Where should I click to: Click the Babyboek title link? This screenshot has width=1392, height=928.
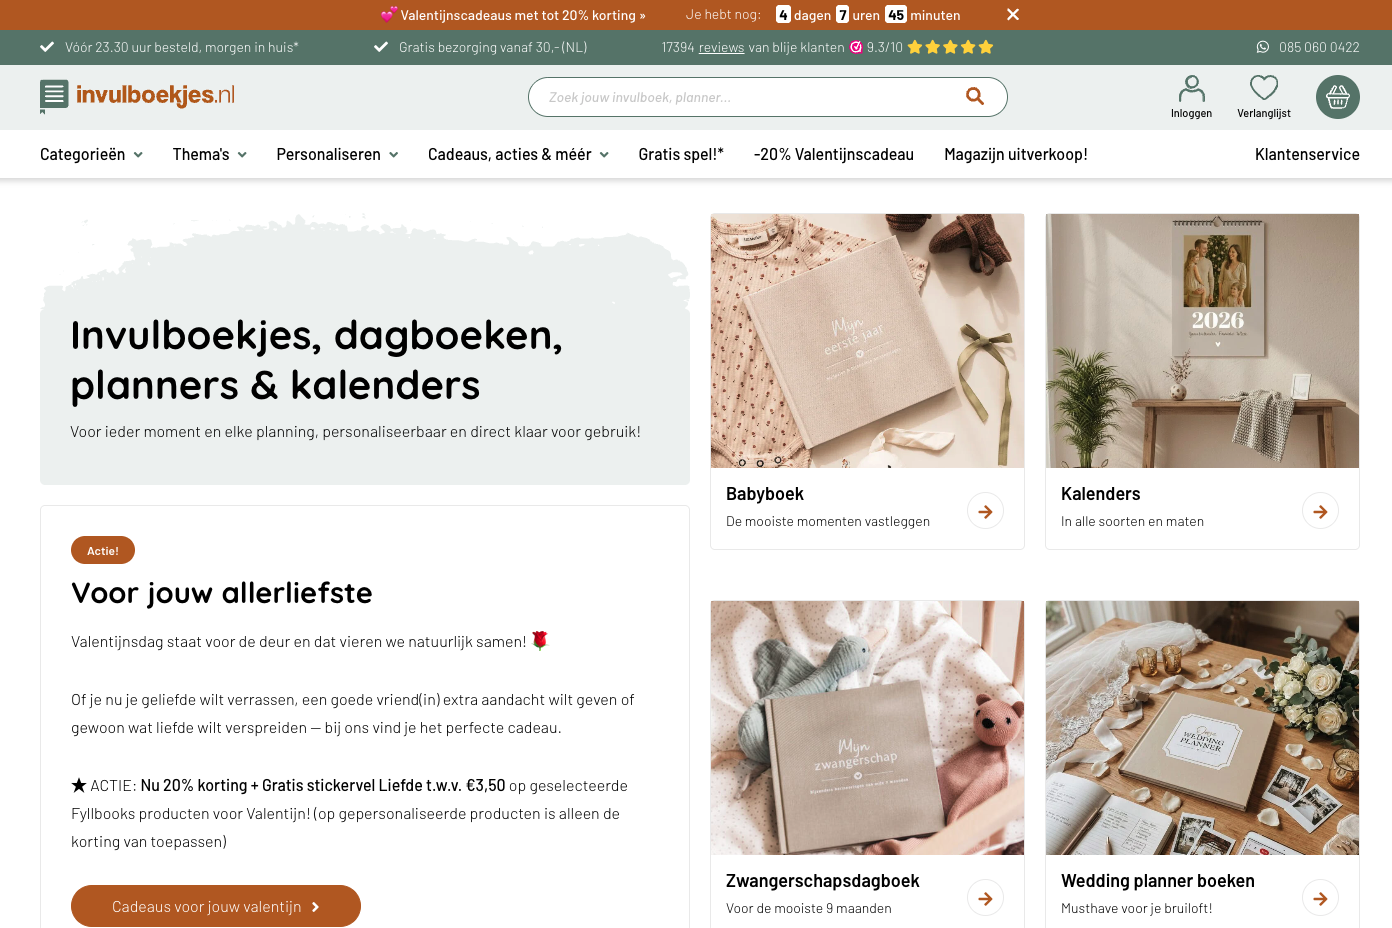click(x=765, y=494)
